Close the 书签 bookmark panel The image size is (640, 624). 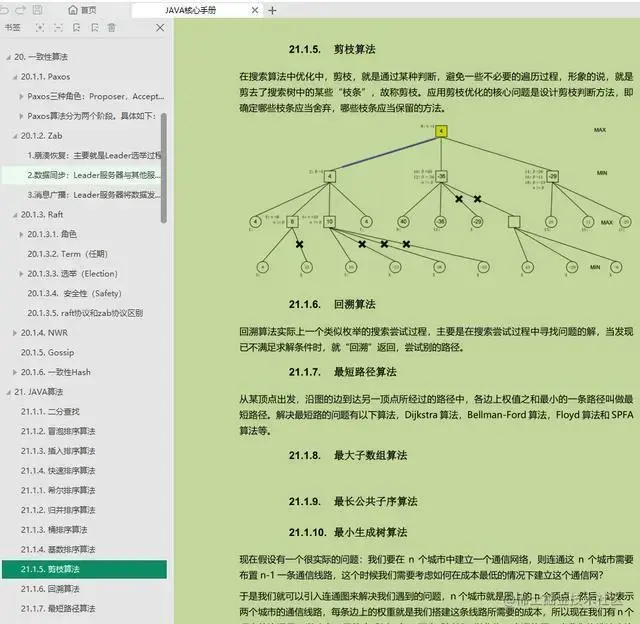pyautogui.click(x=160, y=28)
